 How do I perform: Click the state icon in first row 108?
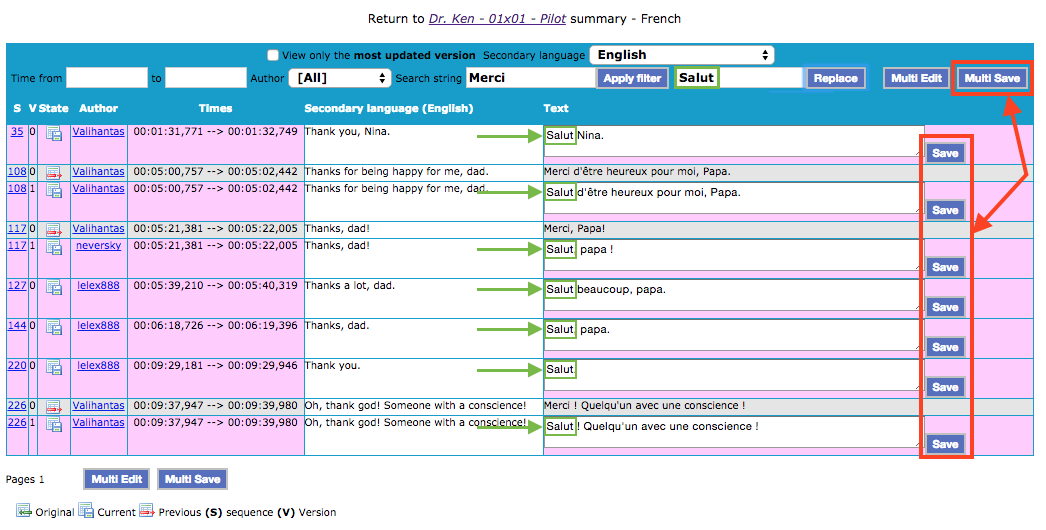54,172
